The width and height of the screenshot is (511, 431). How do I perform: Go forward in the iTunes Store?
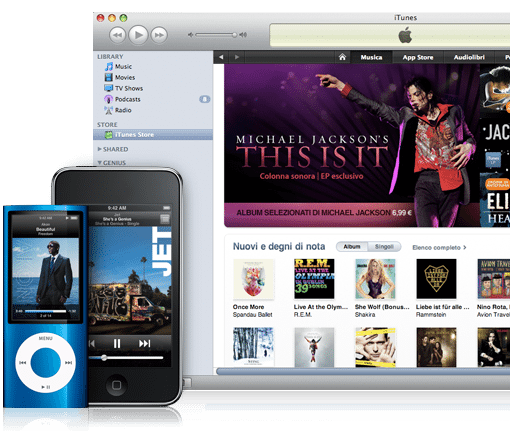[x=237, y=57]
